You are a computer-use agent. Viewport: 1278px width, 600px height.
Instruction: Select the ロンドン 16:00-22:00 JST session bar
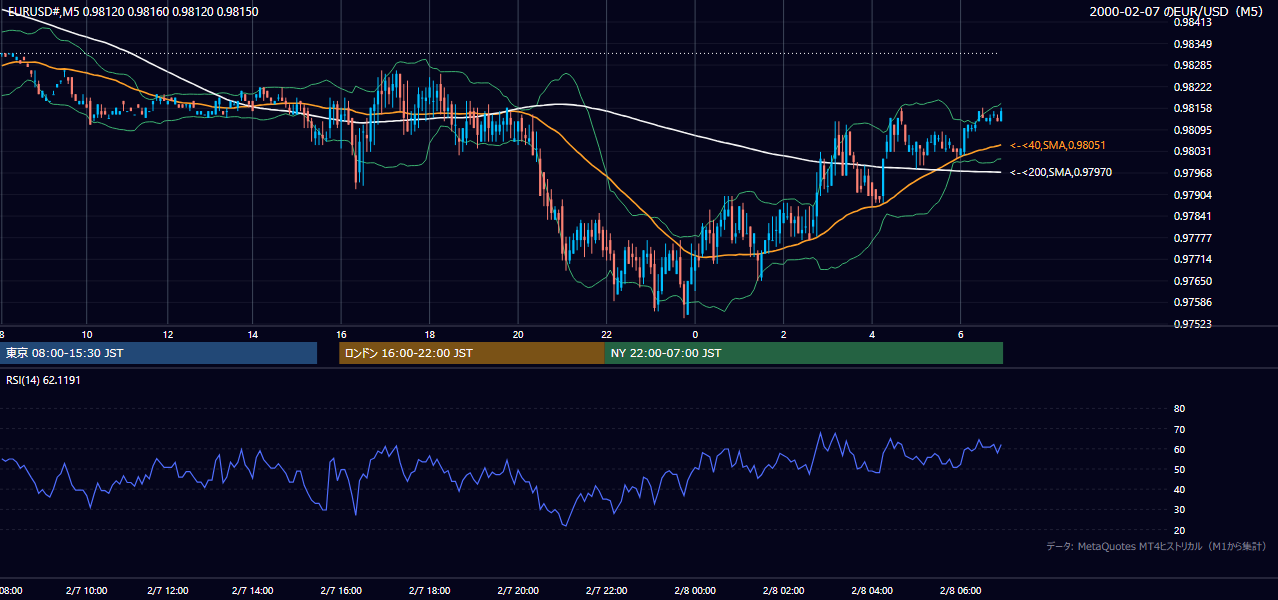pos(471,353)
